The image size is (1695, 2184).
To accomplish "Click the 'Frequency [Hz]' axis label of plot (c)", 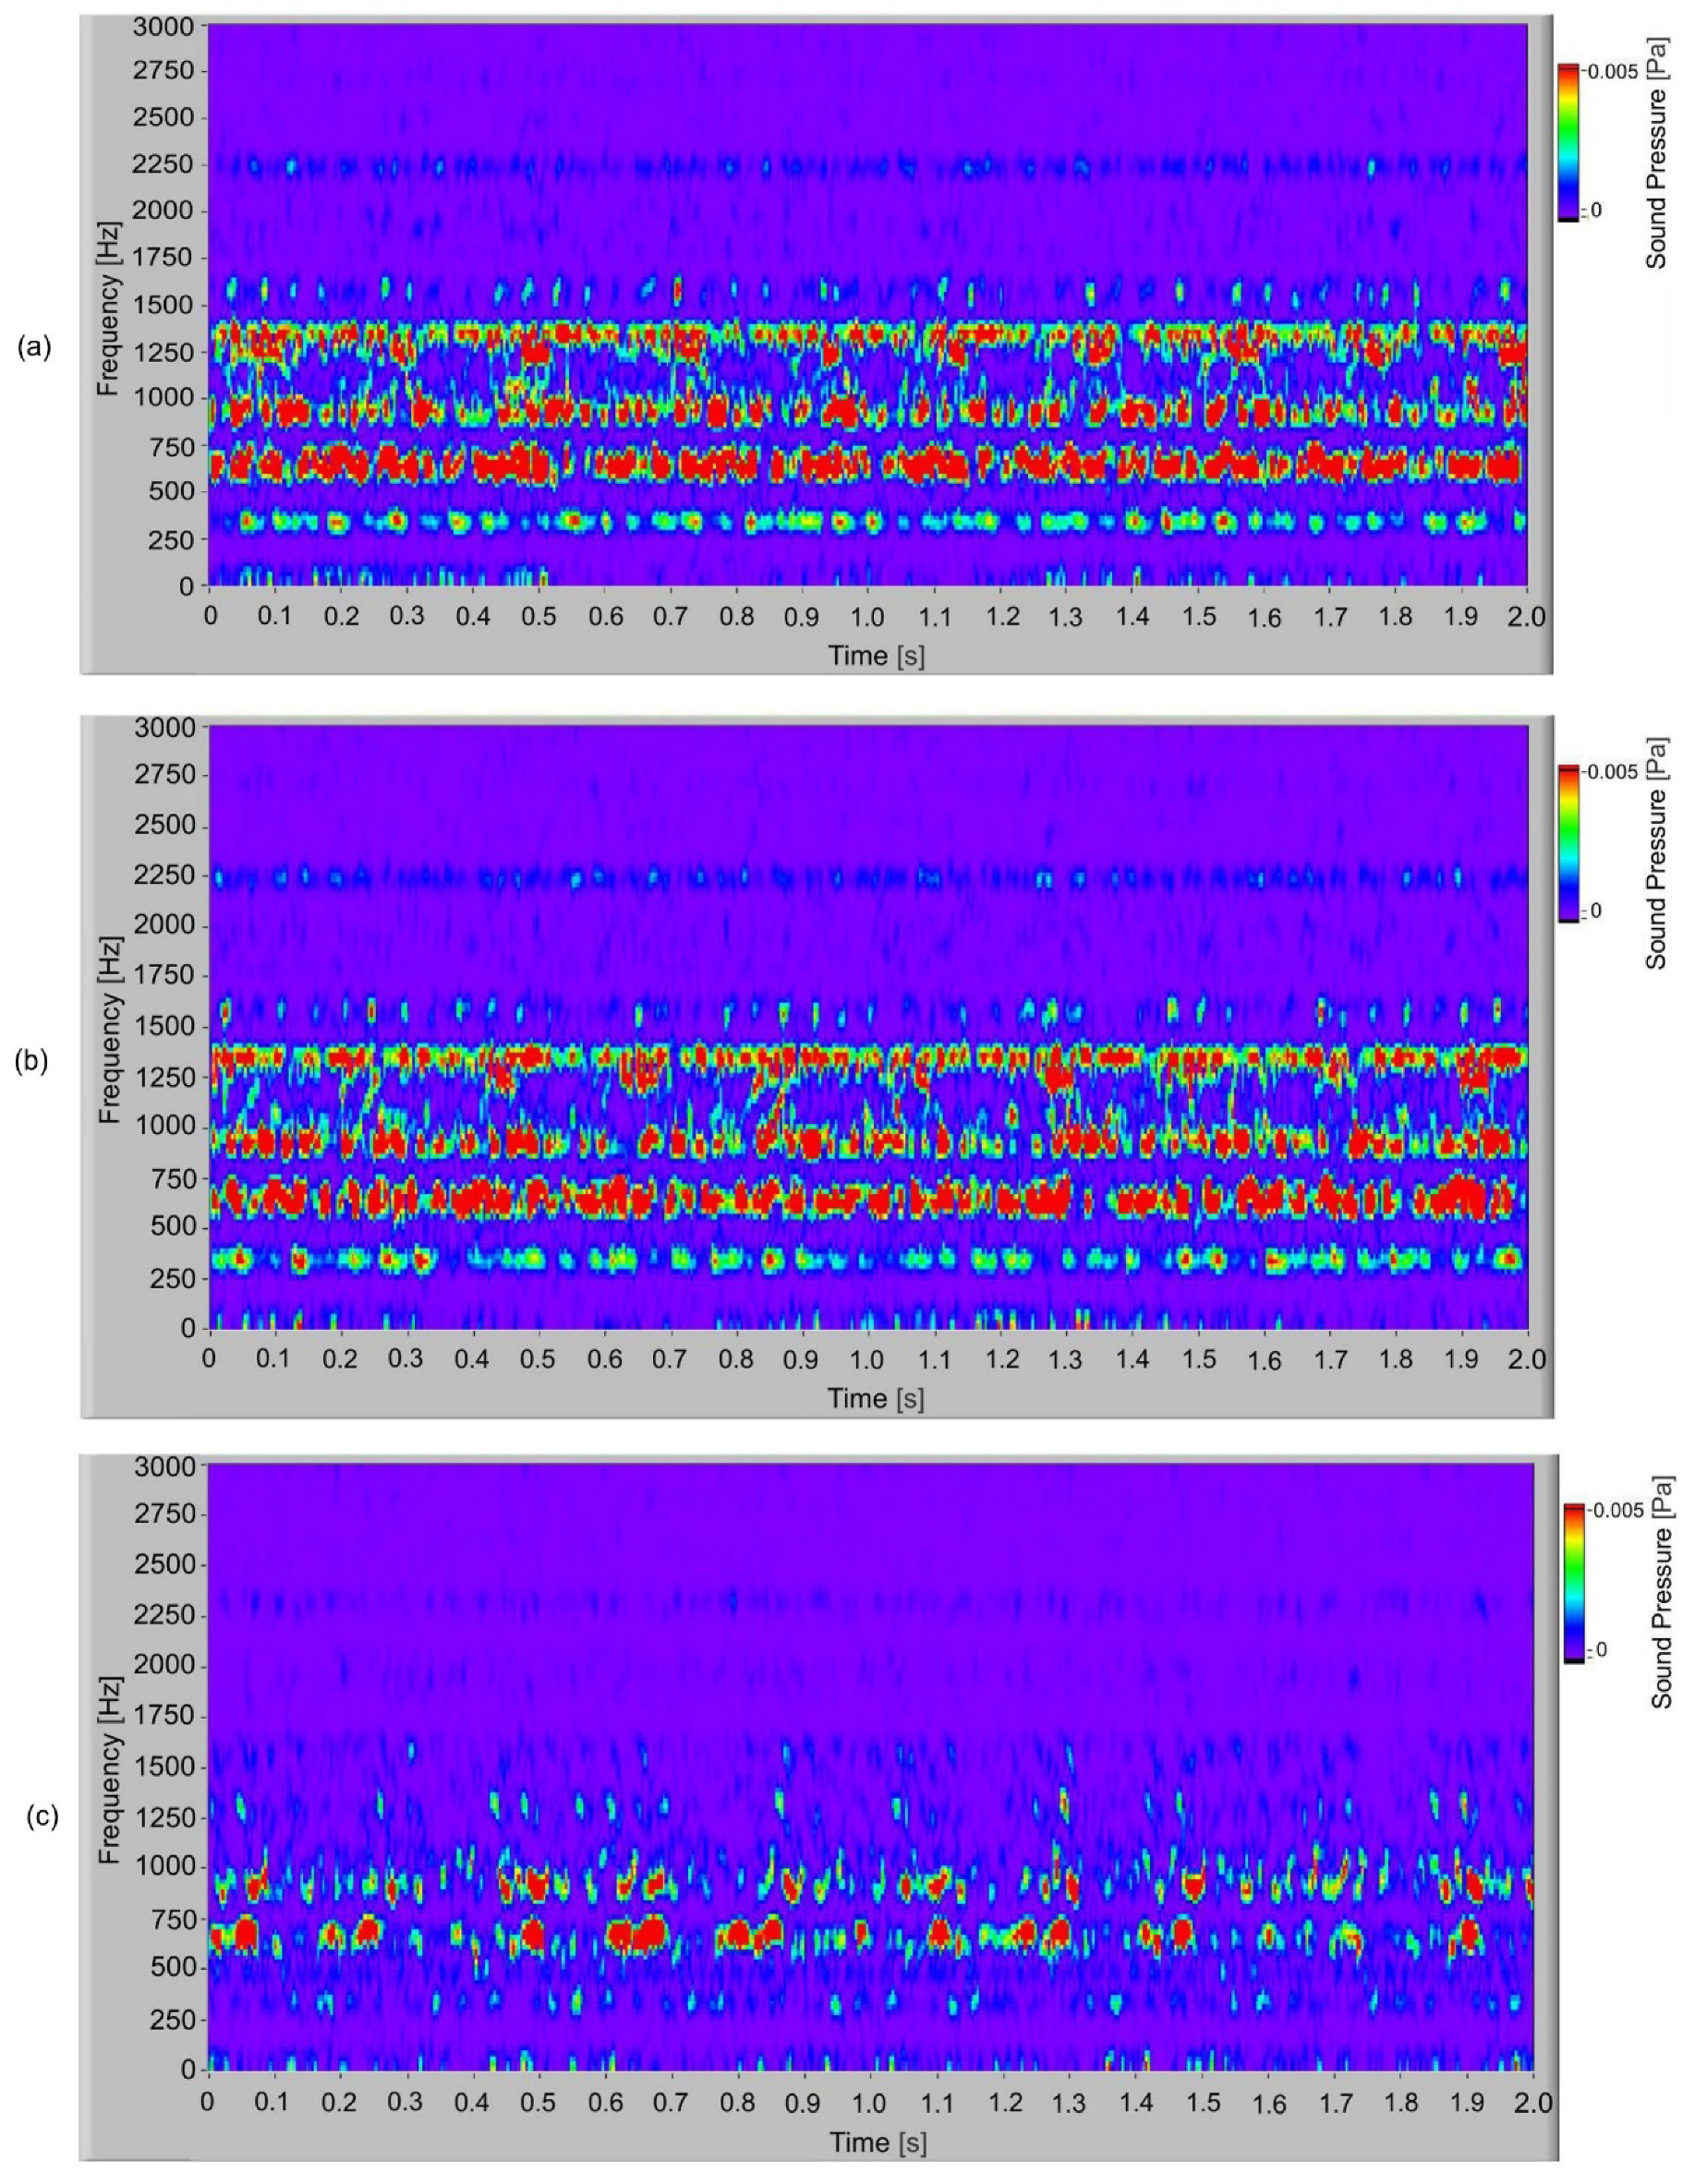I will pyautogui.click(x=108, y=1771).
